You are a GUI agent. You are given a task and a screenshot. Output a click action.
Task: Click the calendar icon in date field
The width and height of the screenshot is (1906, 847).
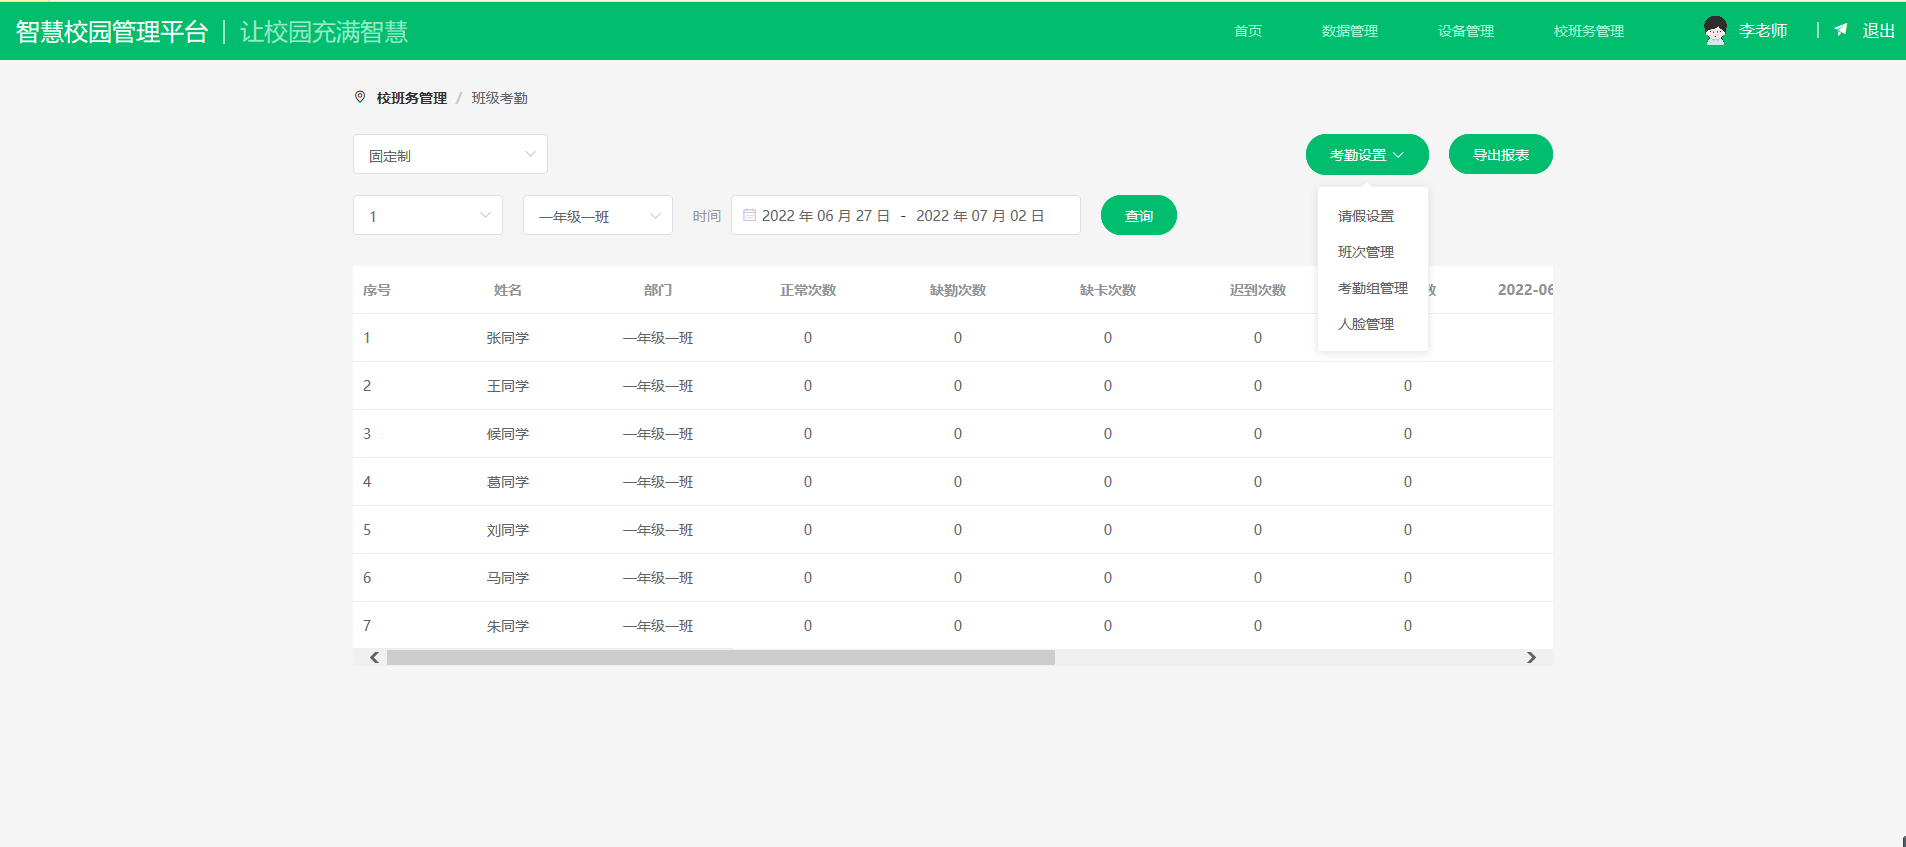click(749, 215)
